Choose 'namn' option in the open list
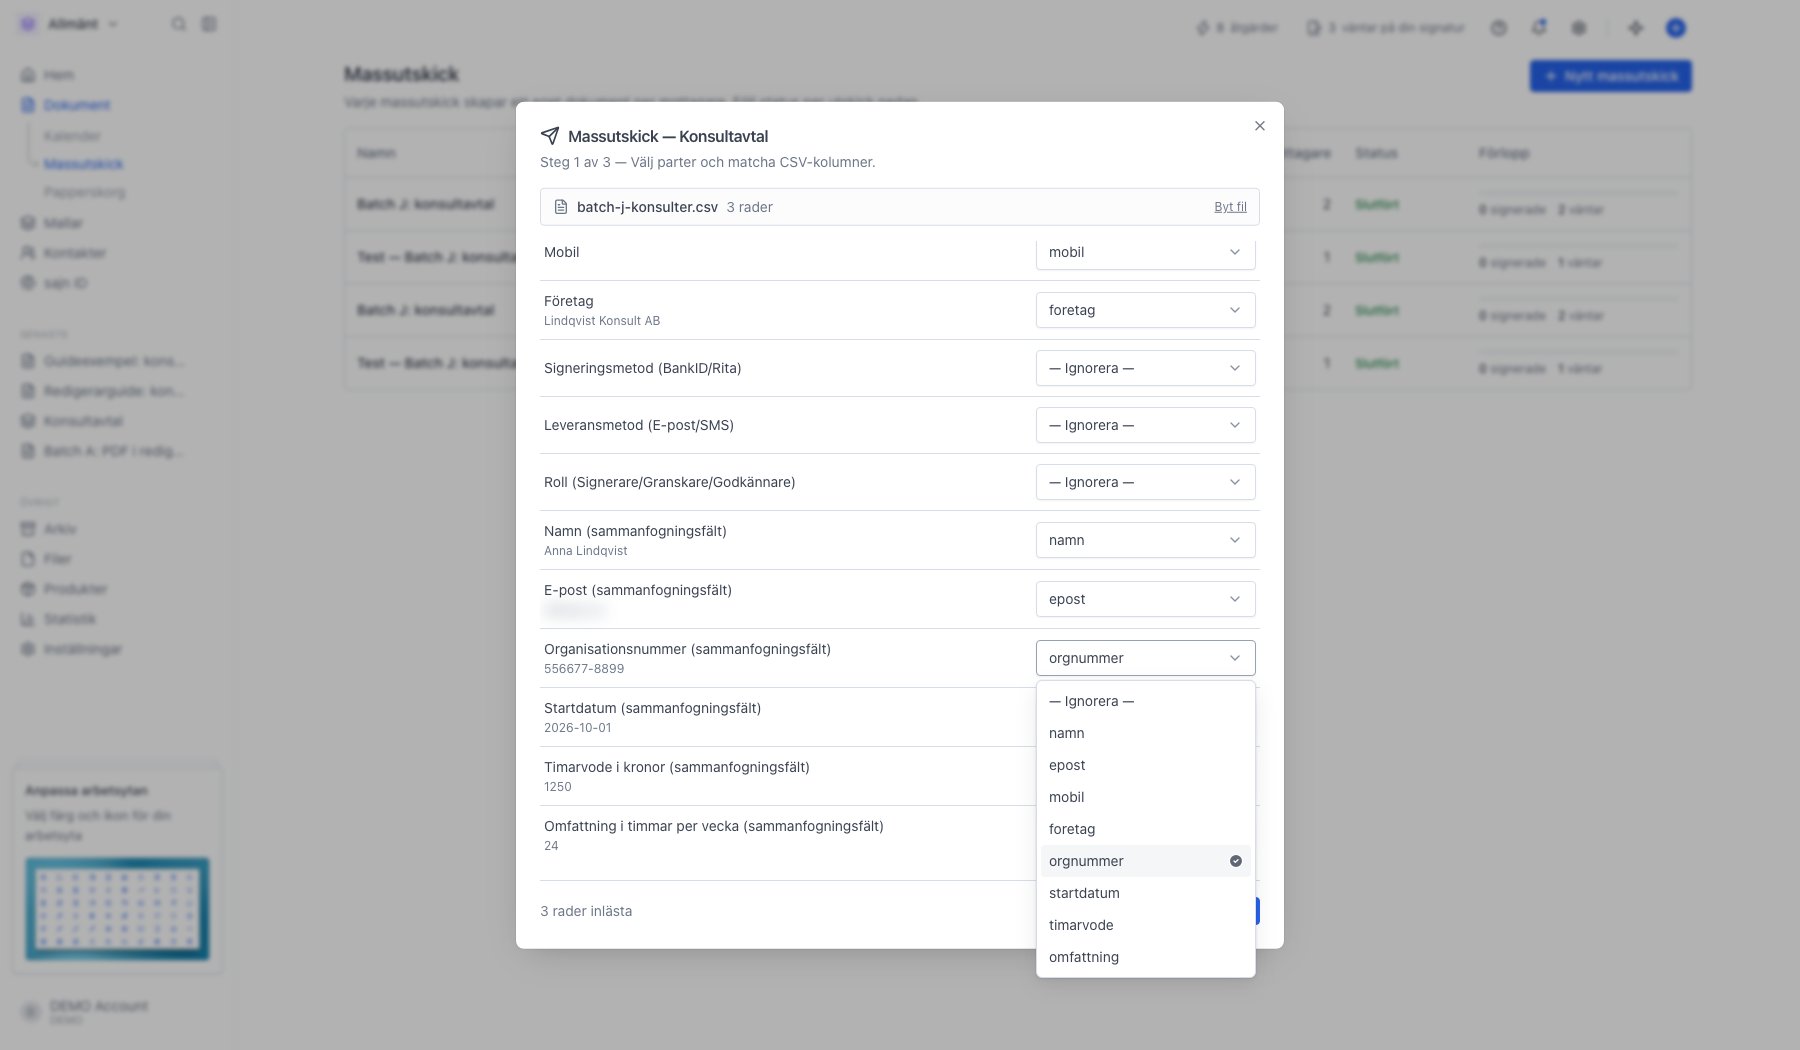 pos(1145,733)
